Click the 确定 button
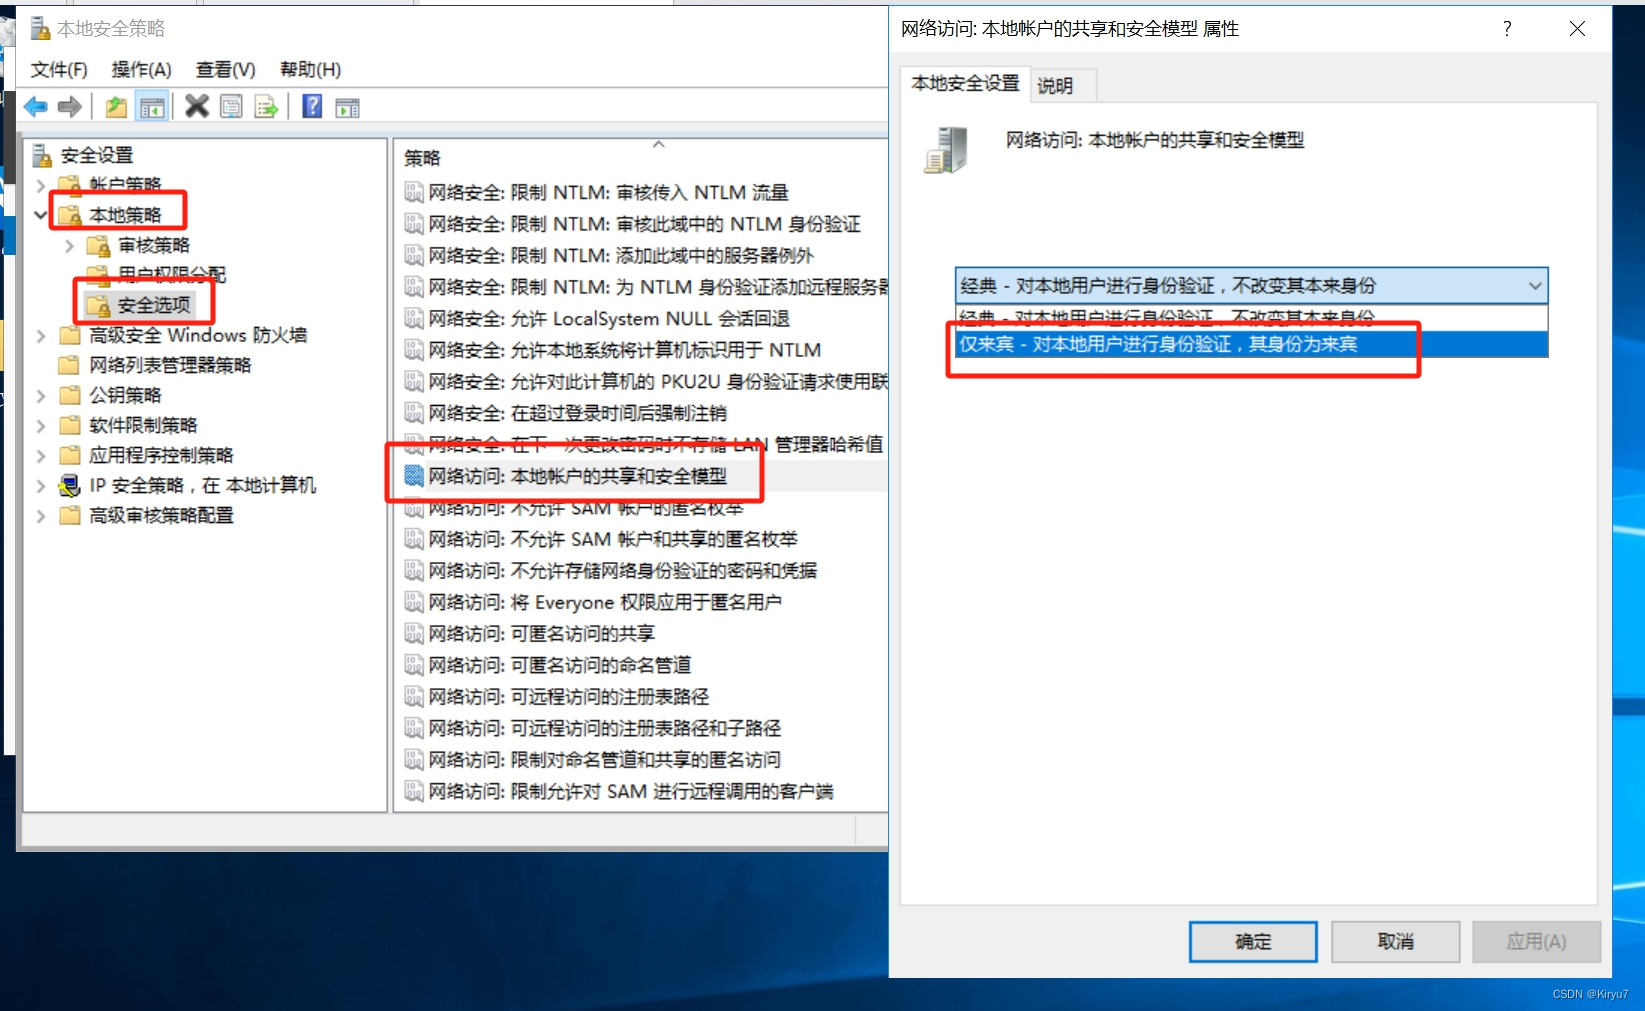The width and height of the screenshot is (1645, 1011). 1253,941
